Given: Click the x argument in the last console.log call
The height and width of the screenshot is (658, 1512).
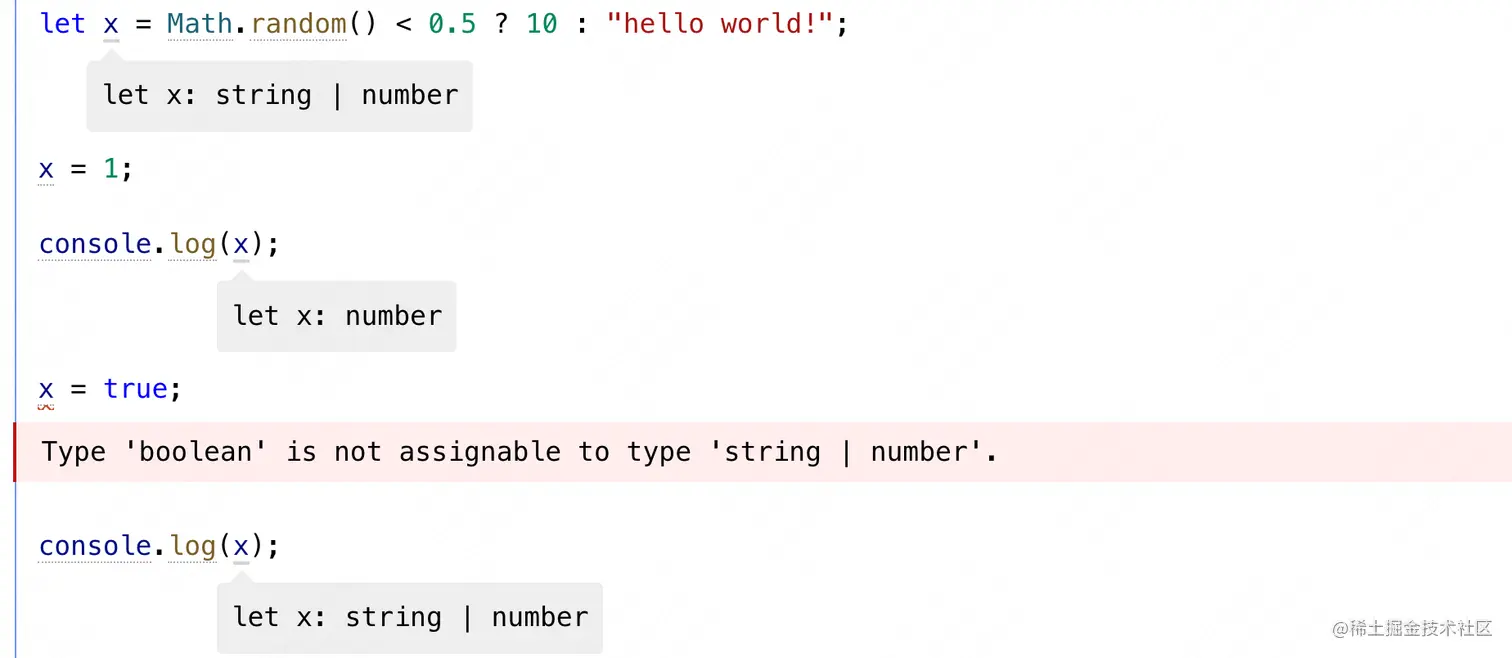Looking at the screenshot, I should 241,546.
